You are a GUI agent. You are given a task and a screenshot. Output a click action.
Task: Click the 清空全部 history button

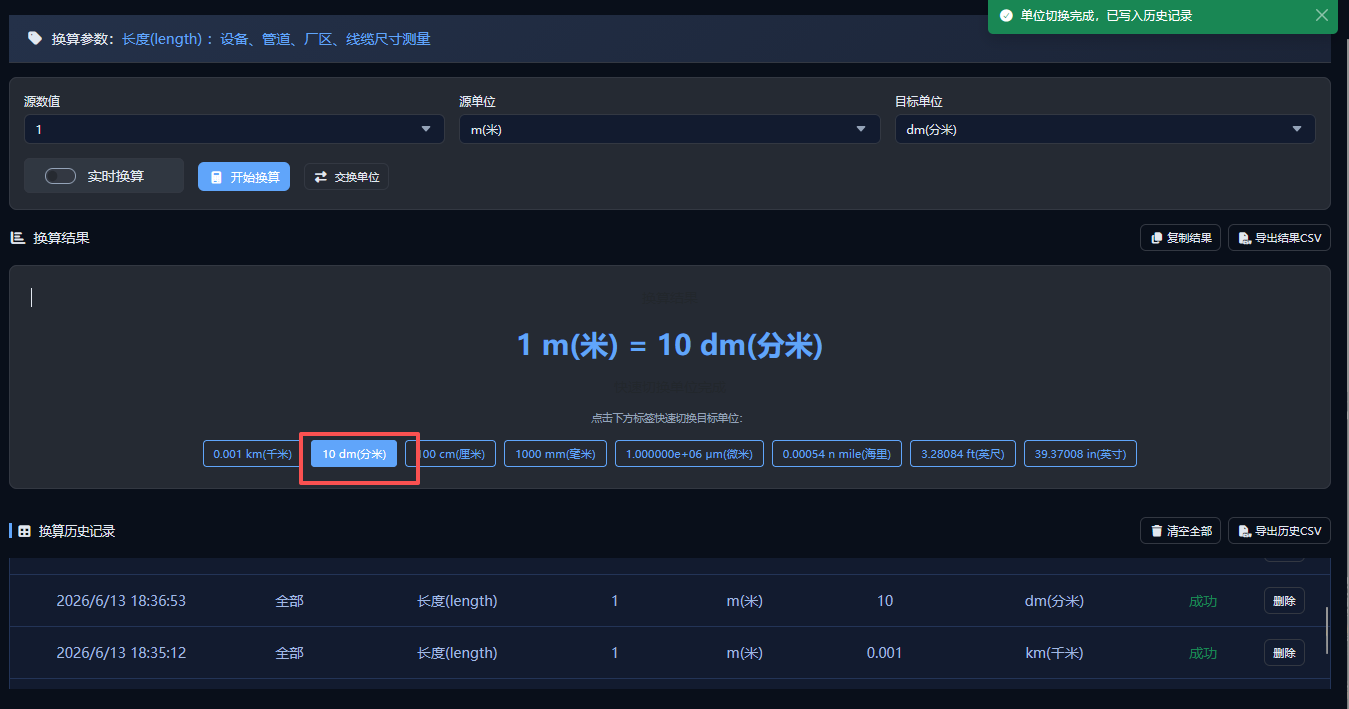(x=1180, y=531)
